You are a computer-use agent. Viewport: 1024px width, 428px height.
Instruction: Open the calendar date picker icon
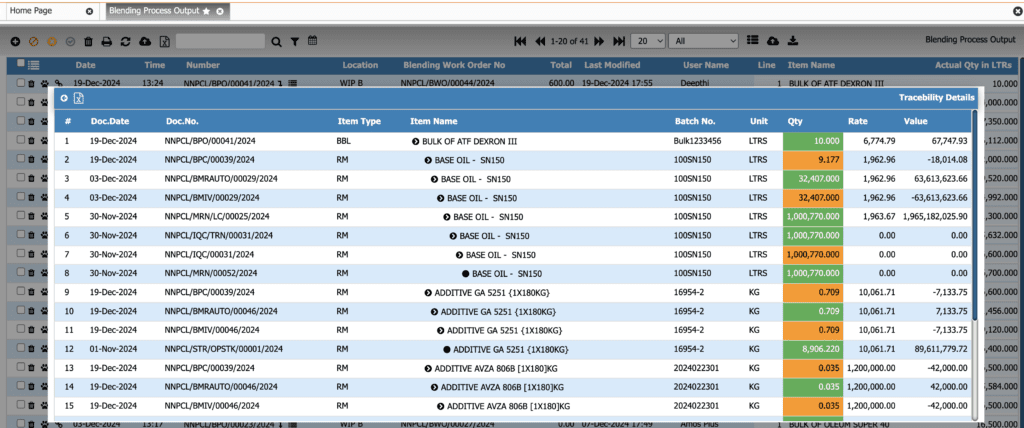[312, 41]
